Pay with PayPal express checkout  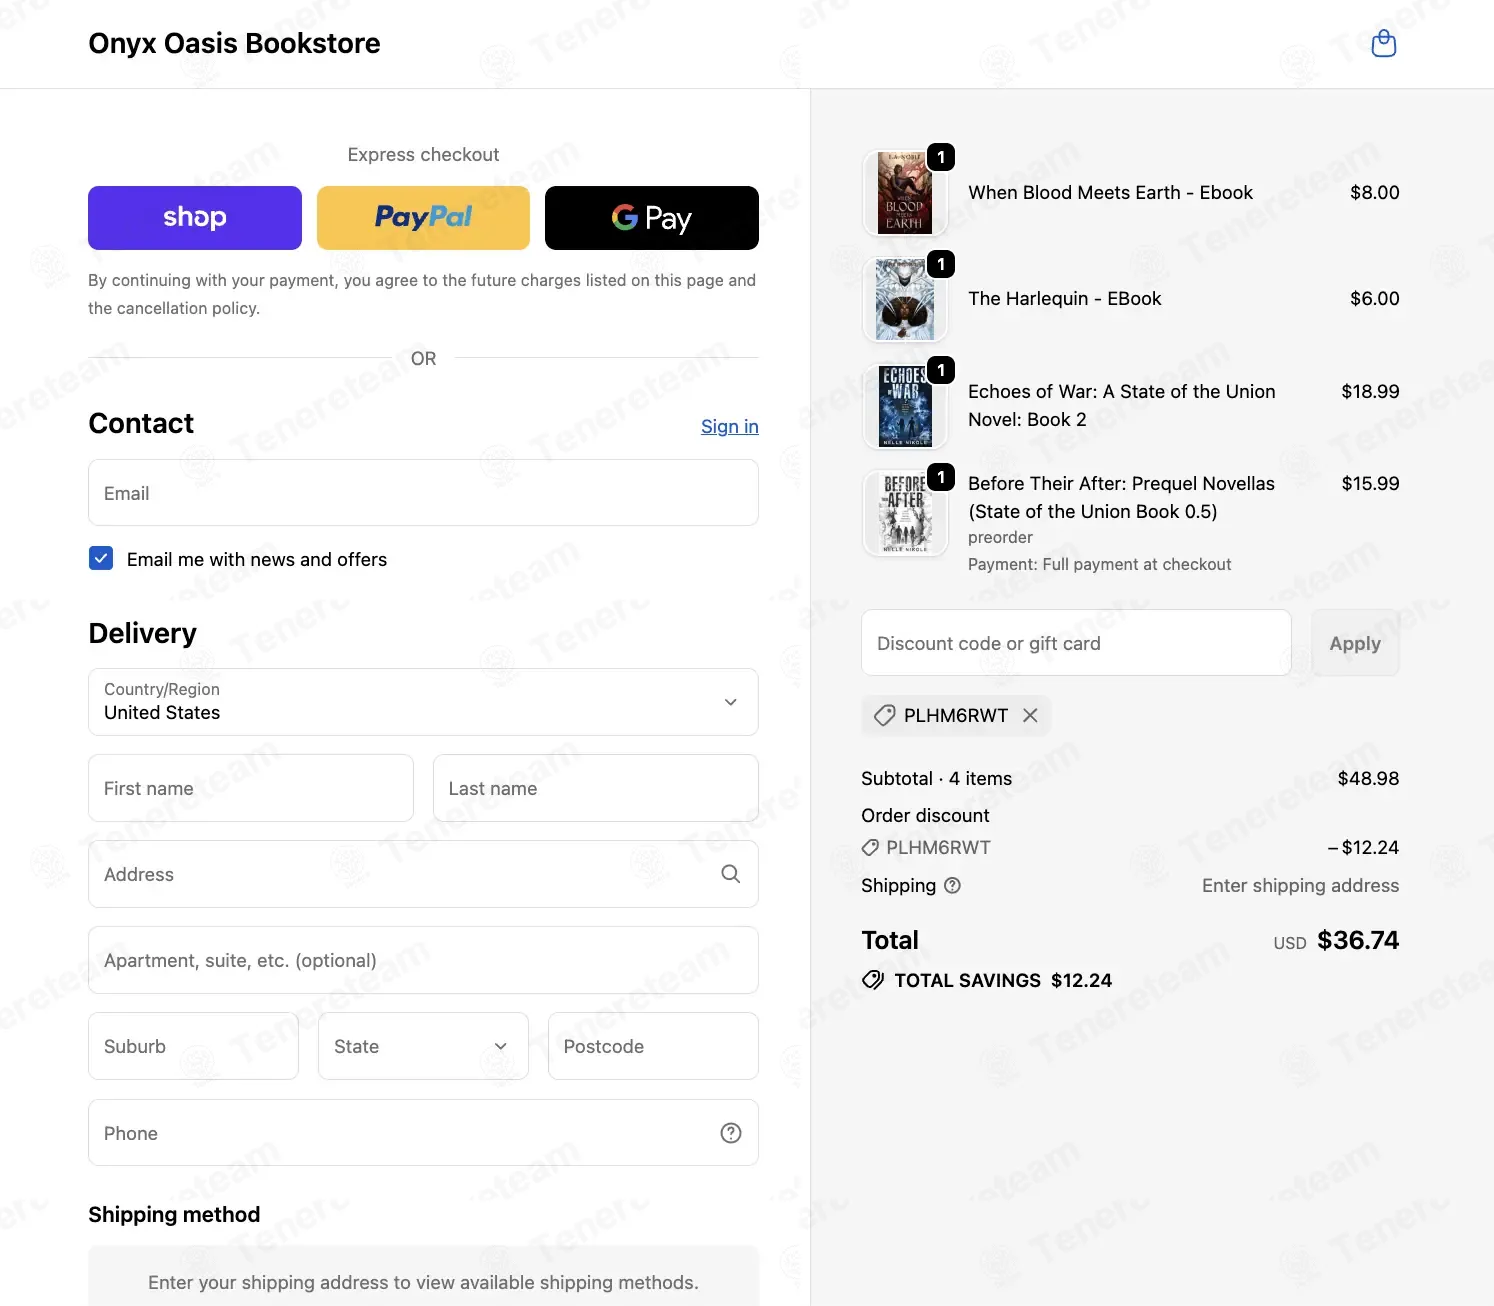coord(423,218)
